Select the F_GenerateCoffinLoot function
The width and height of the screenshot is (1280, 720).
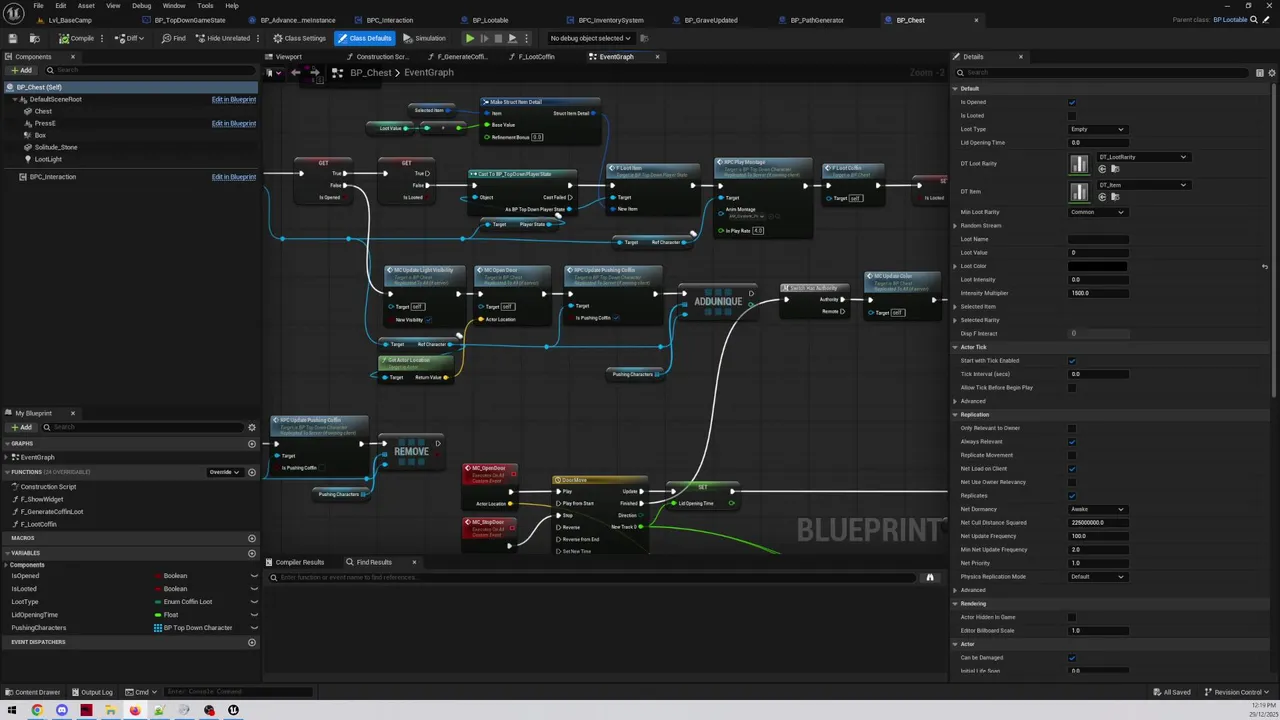(x=52, y=512)
